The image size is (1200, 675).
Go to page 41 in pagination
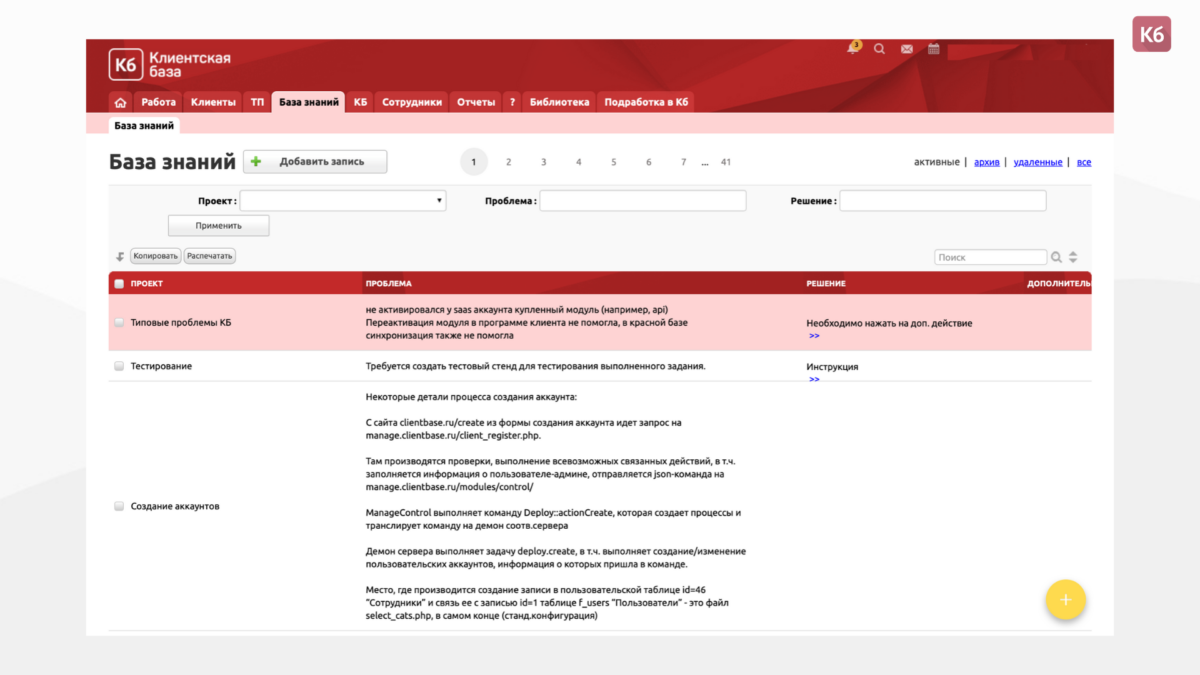725,161
